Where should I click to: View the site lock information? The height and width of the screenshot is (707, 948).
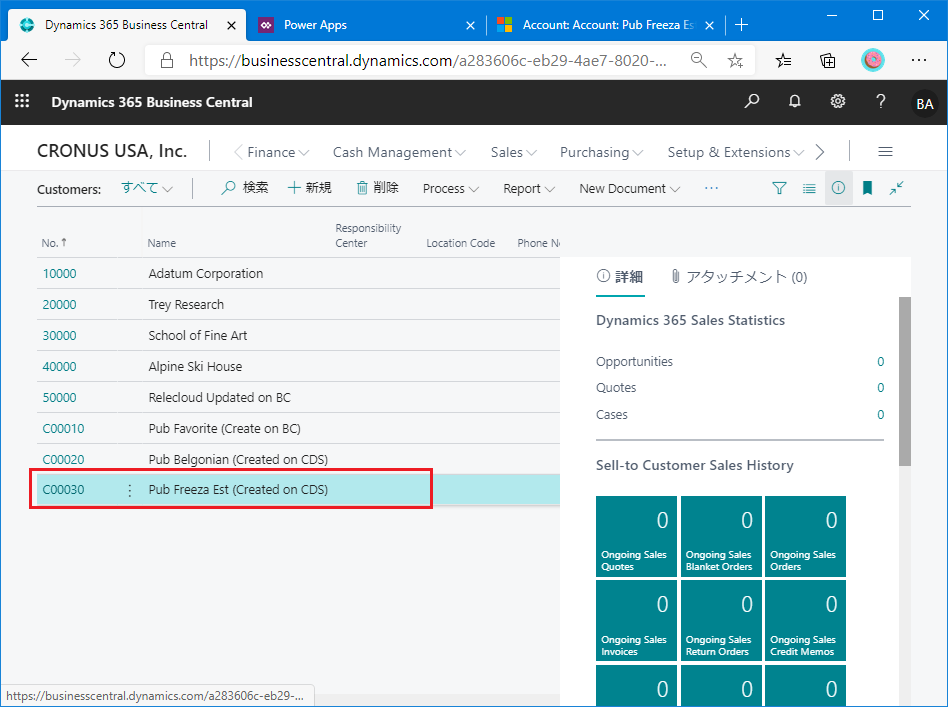[x=167, y=60]
